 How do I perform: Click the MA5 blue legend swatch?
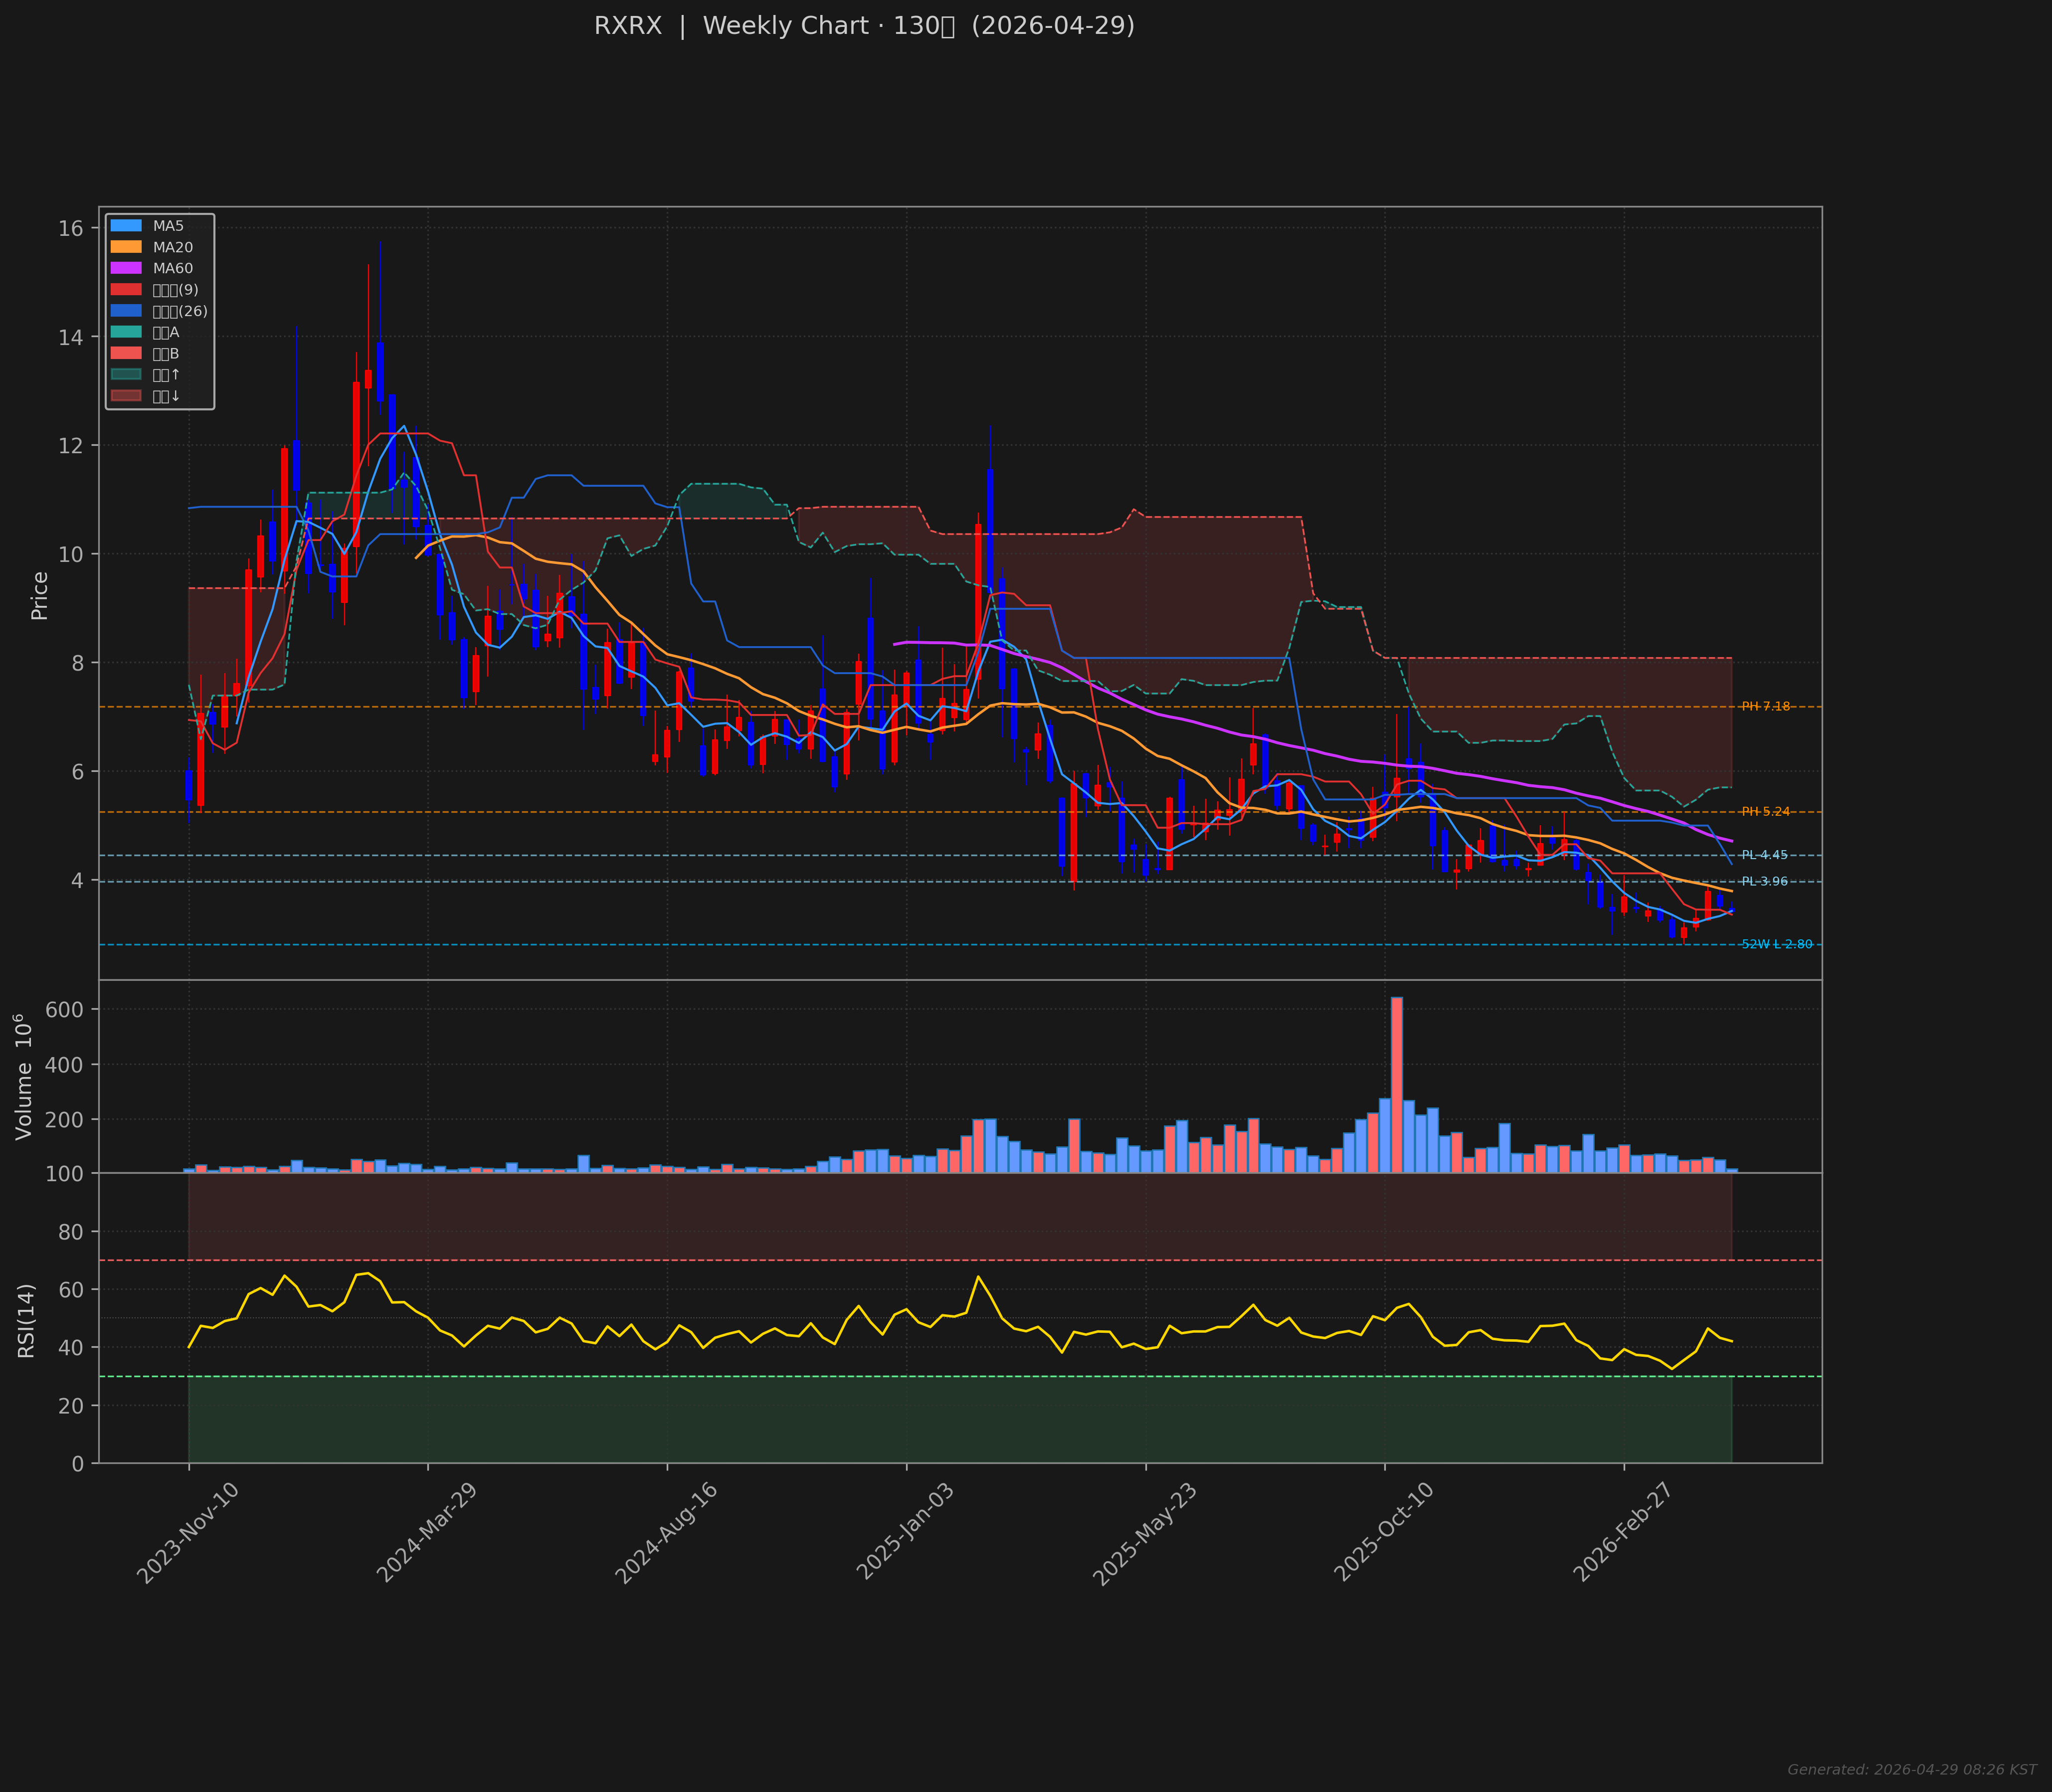(127, 226)
